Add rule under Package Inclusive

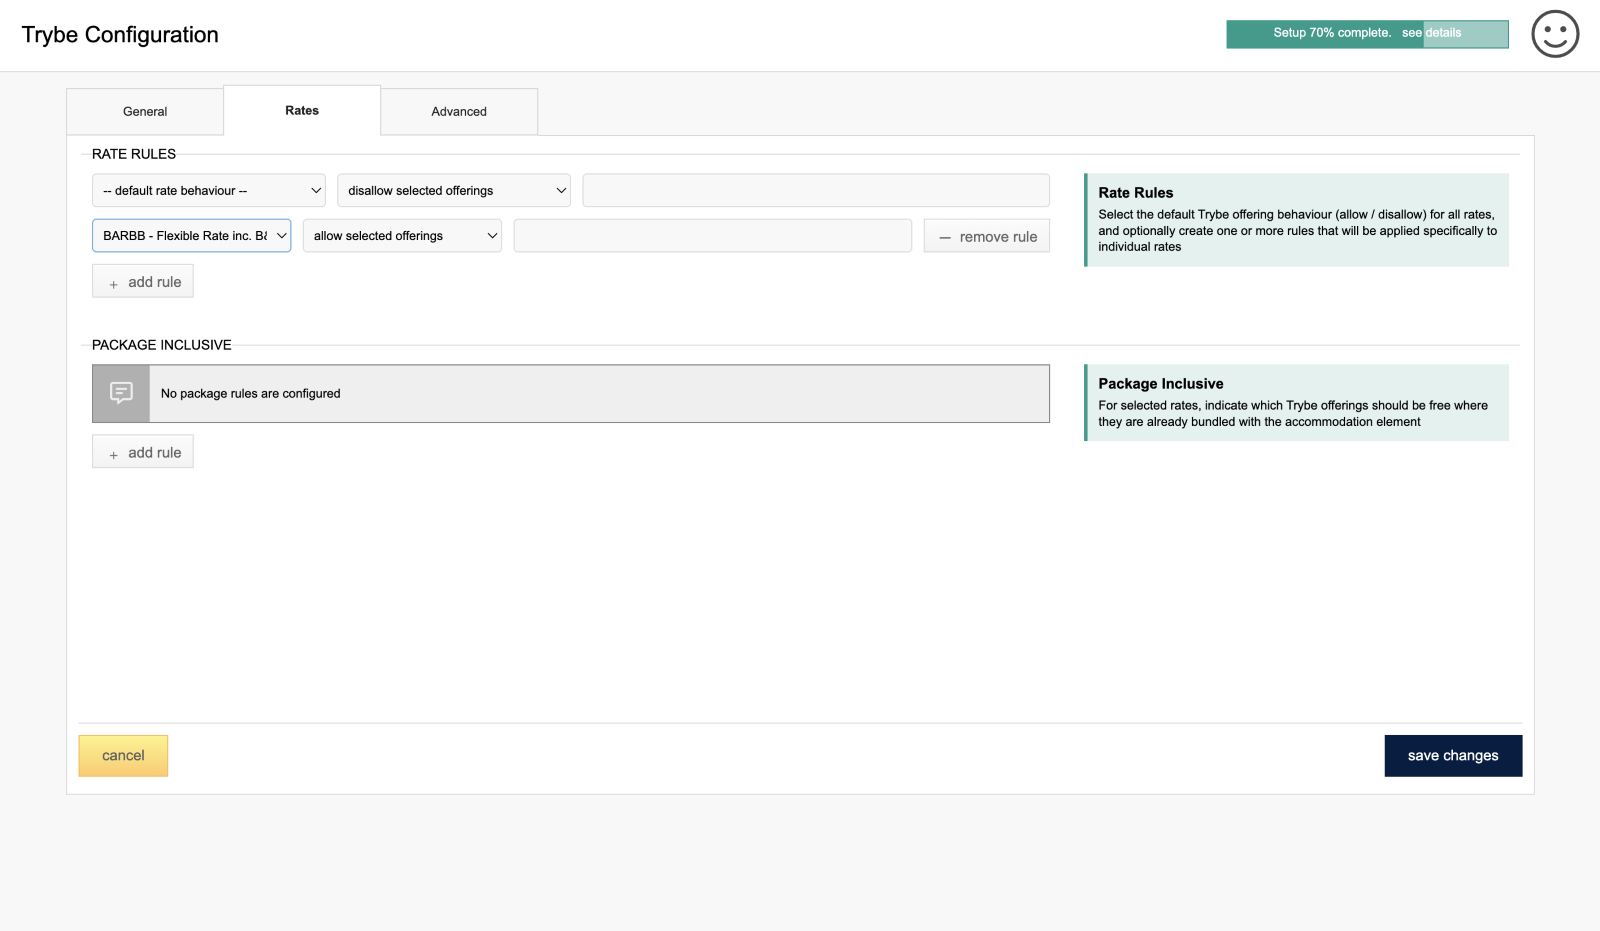[x=143, y=452]
